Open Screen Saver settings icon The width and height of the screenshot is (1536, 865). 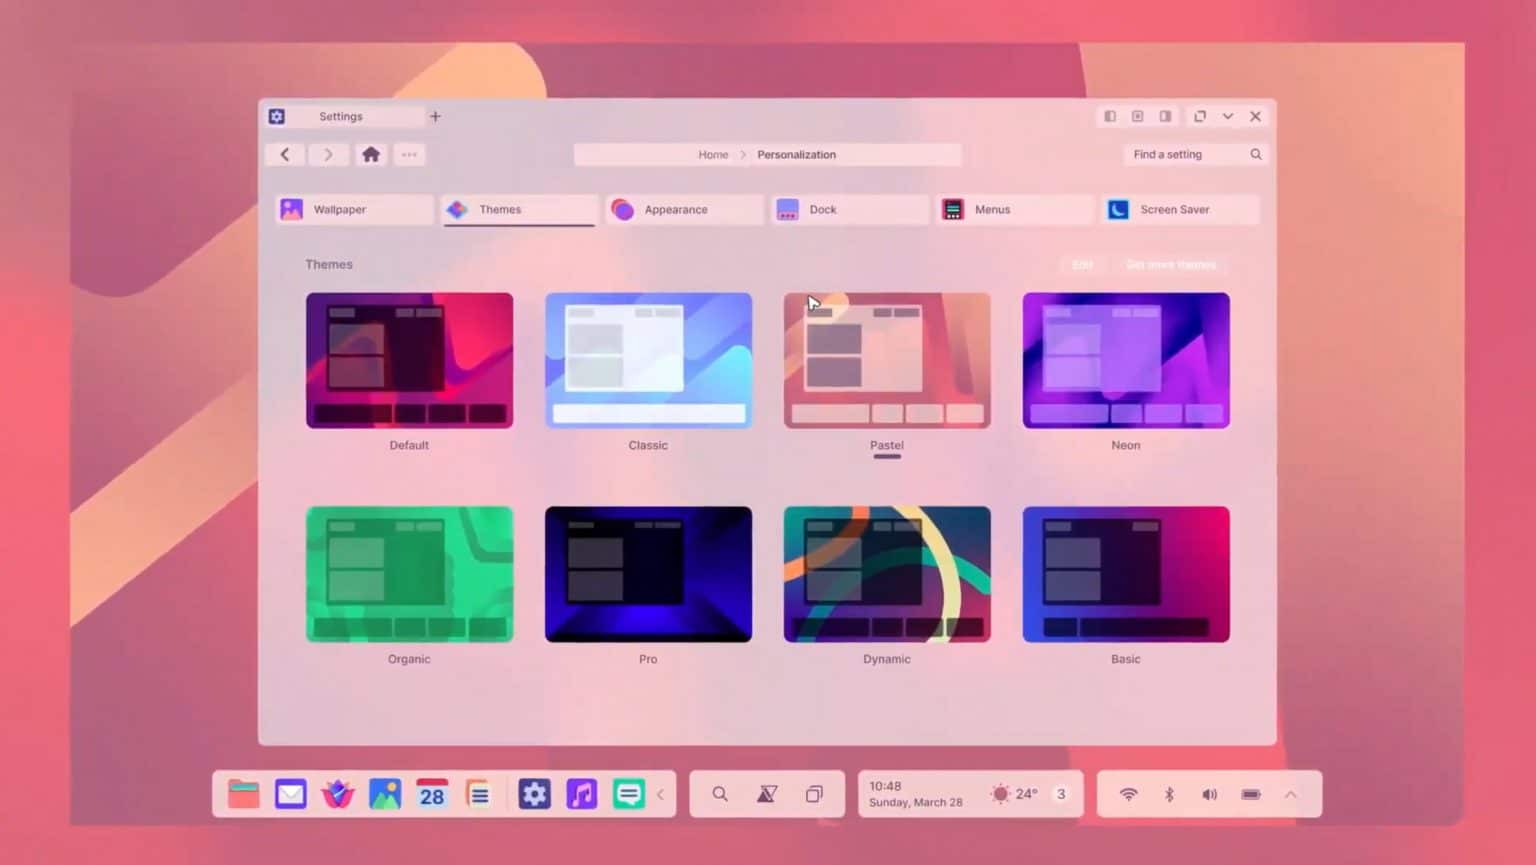(x=1117, y=209)
